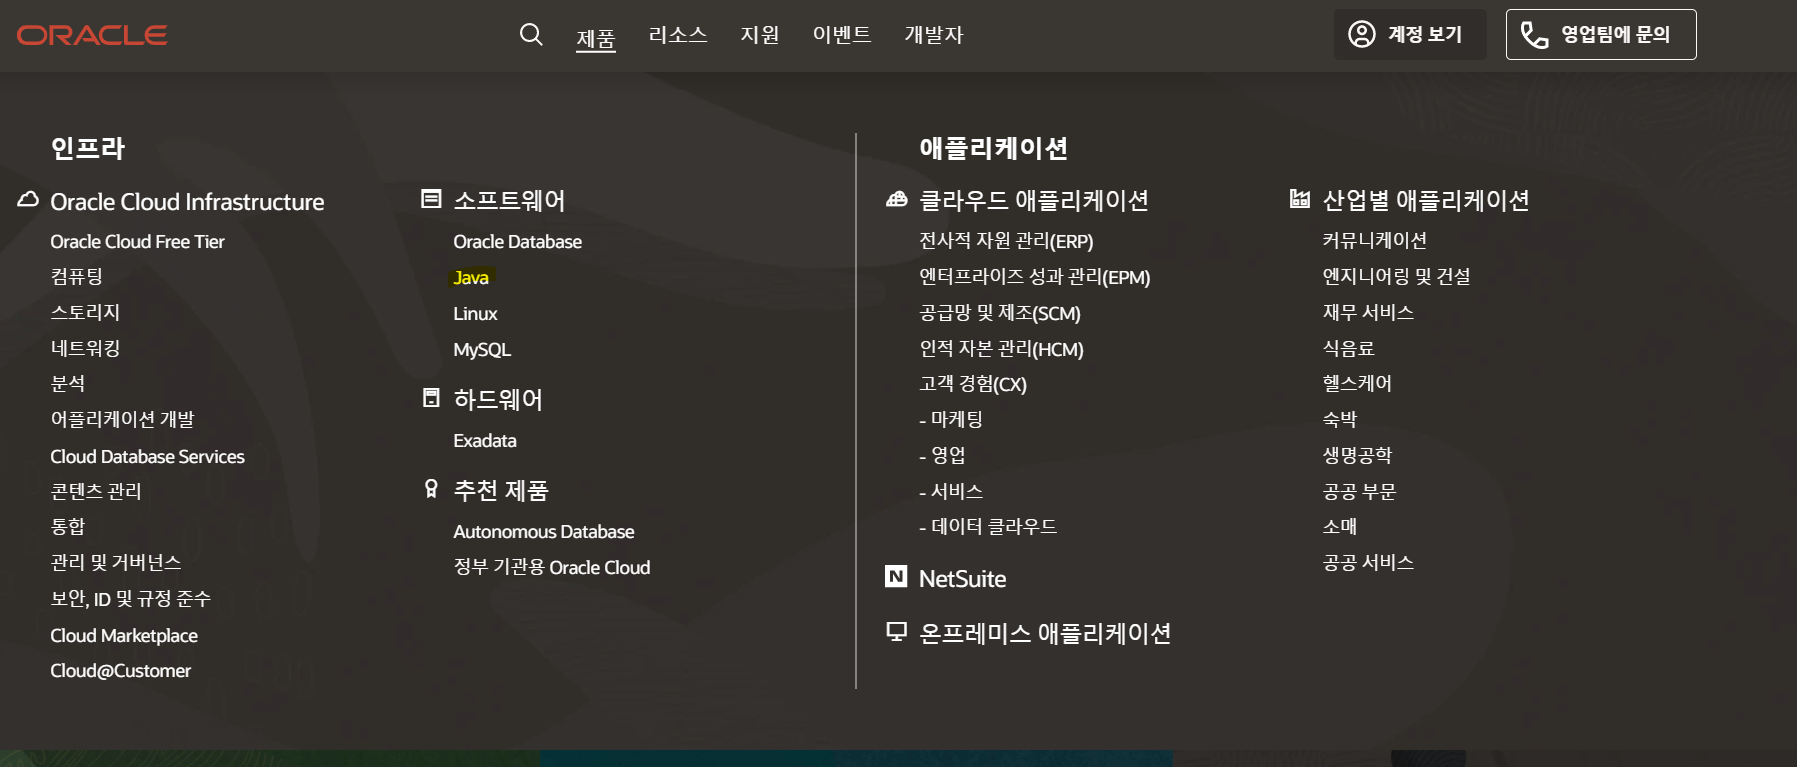This screenshot has height=767, width=1797.
Task: Click the cloud apps icon beside 클라우드 애플리케이션
Action: [x=897, y=199]
